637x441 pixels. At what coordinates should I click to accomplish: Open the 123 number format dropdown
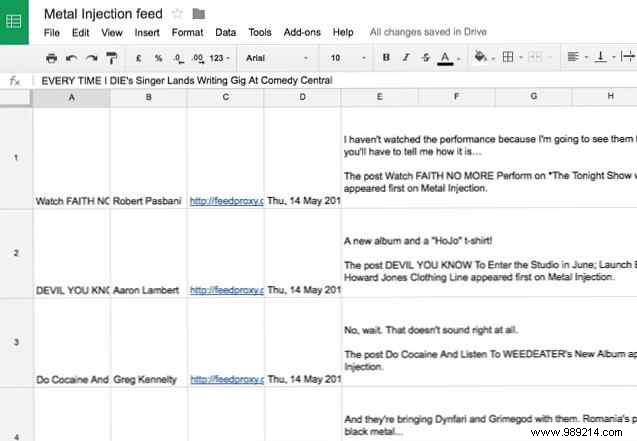219,58
